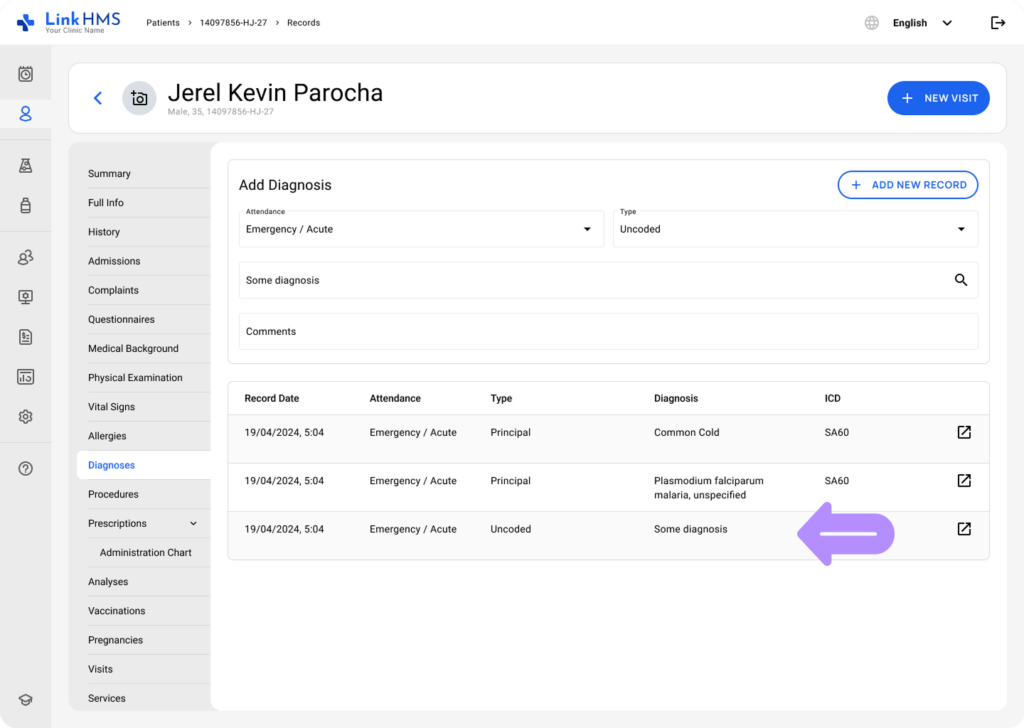The height and width of the screenshot is (728, 1024).
Task: Expand the Attendance dropdown showing Emergency / Acute
Action: pyautogui.click(x=588, y=229)
